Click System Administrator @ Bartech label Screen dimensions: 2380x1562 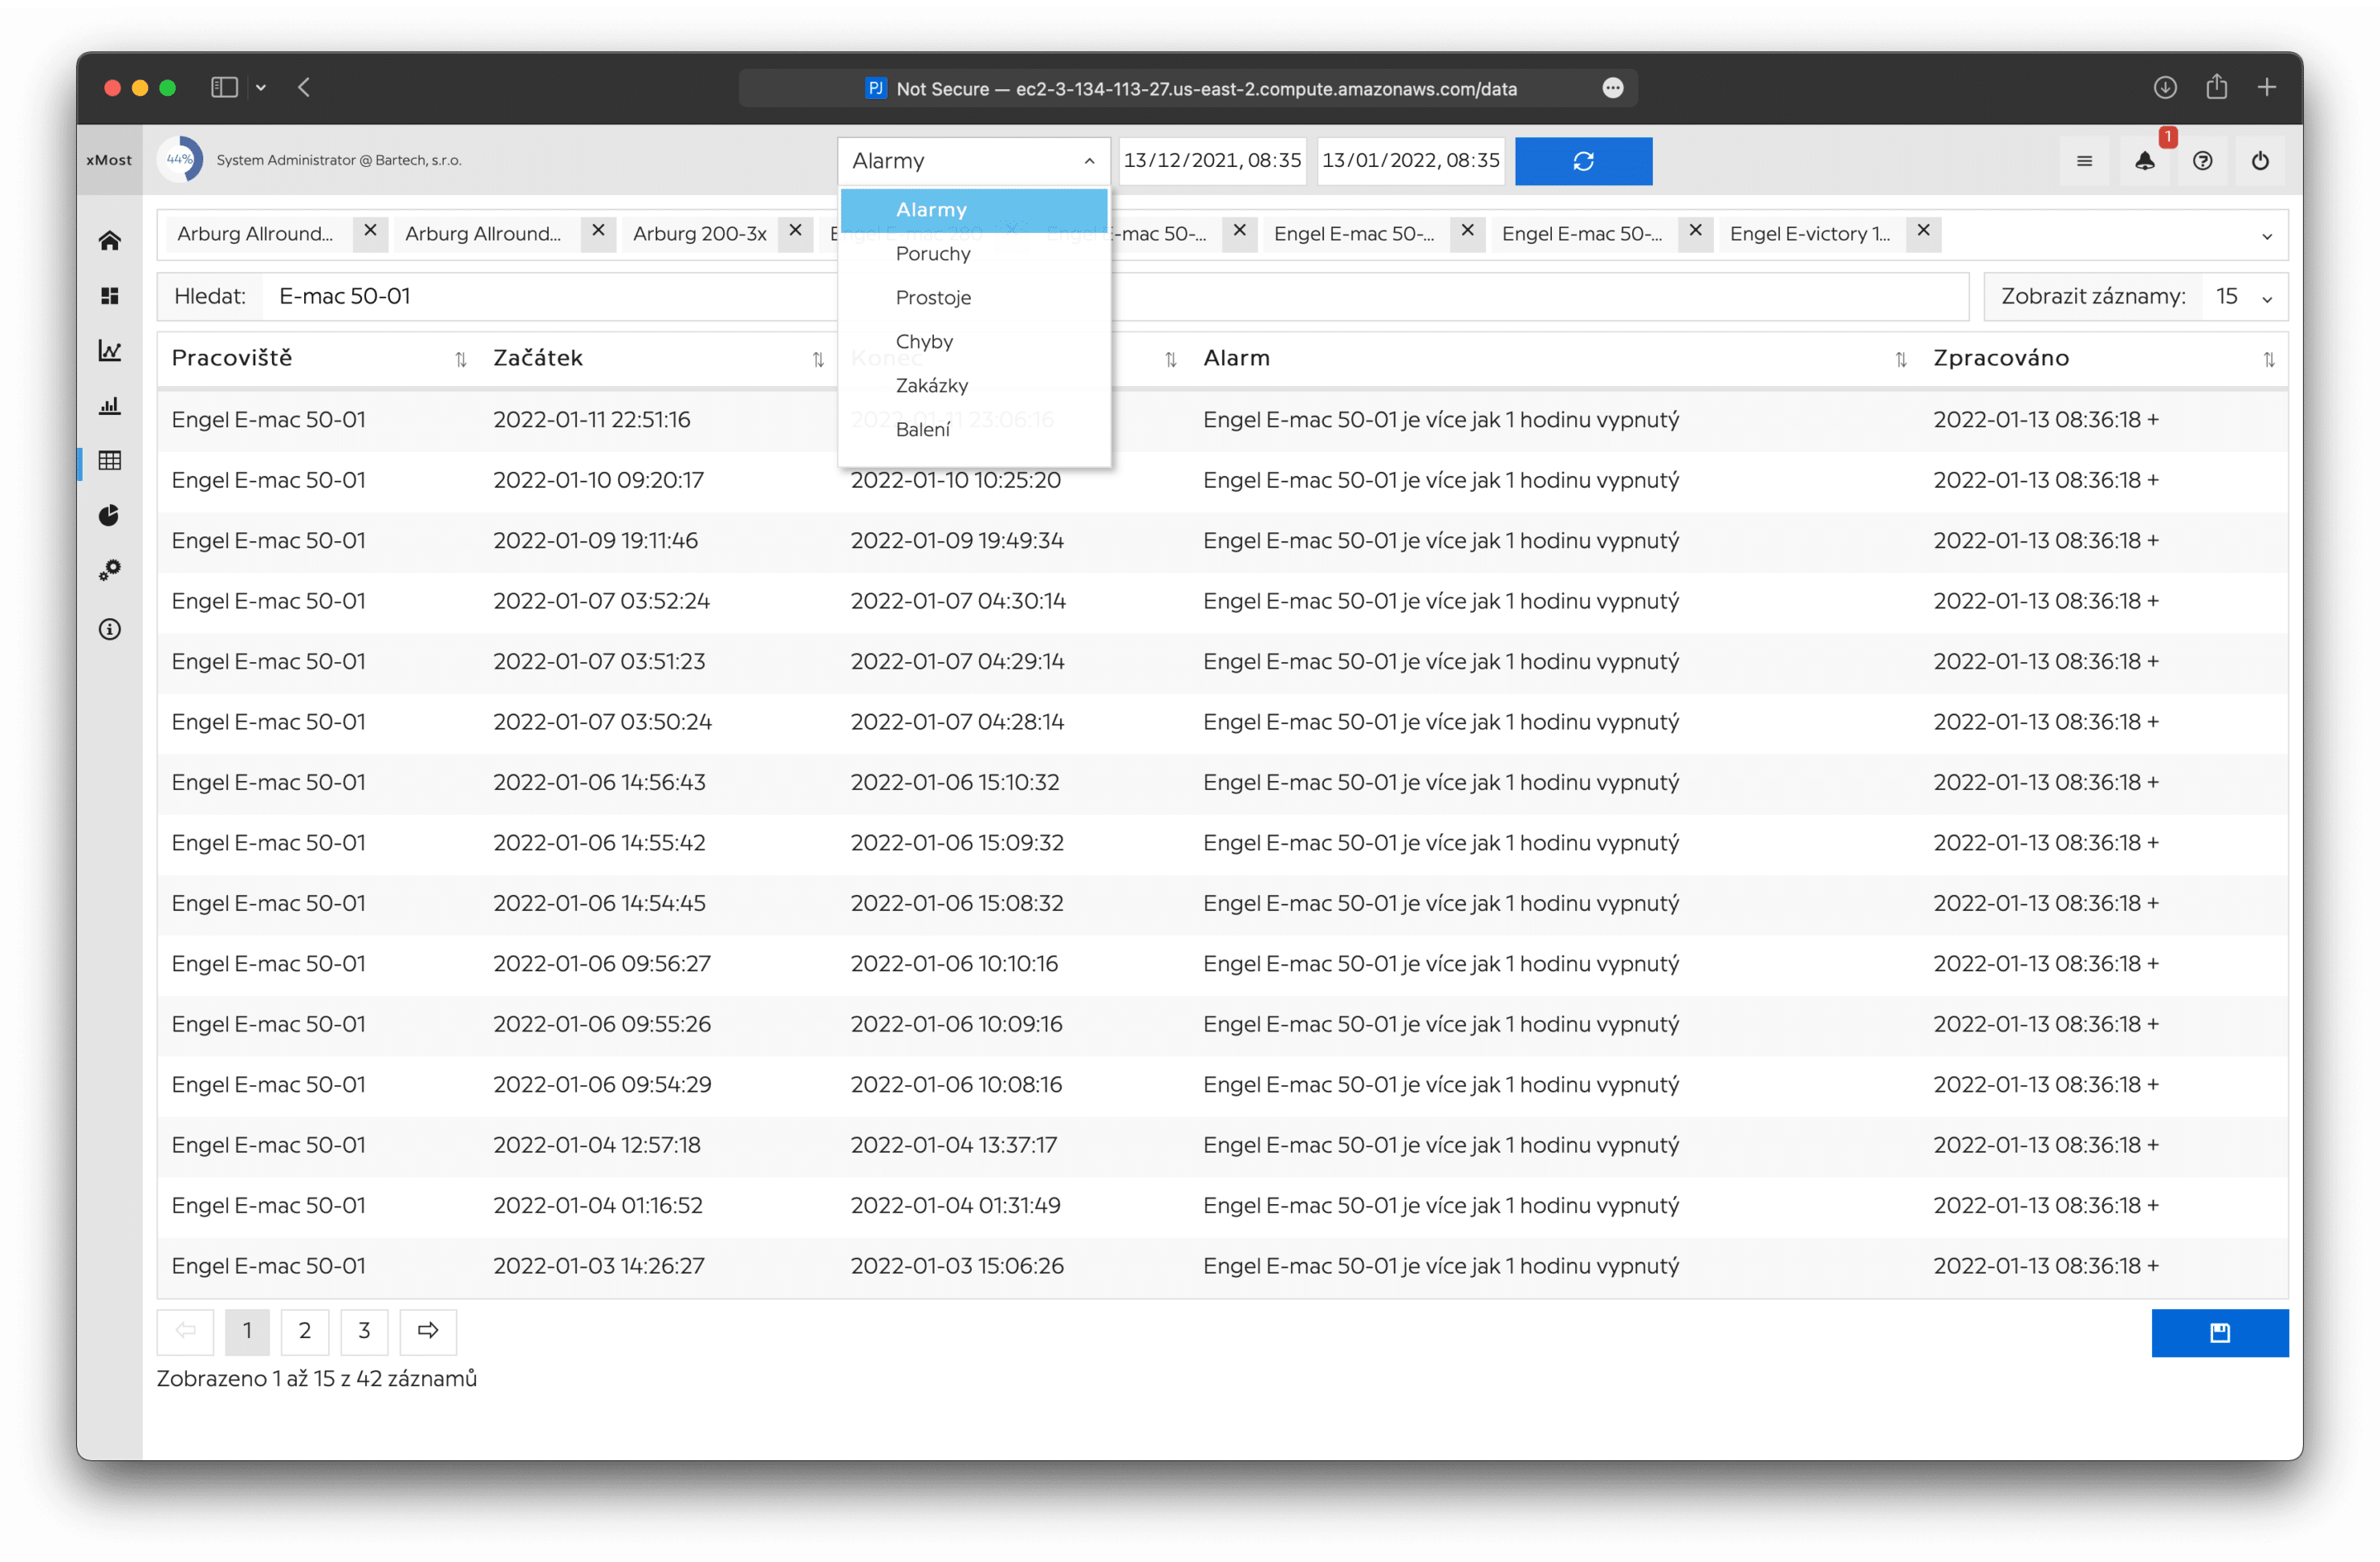point(339,160)
